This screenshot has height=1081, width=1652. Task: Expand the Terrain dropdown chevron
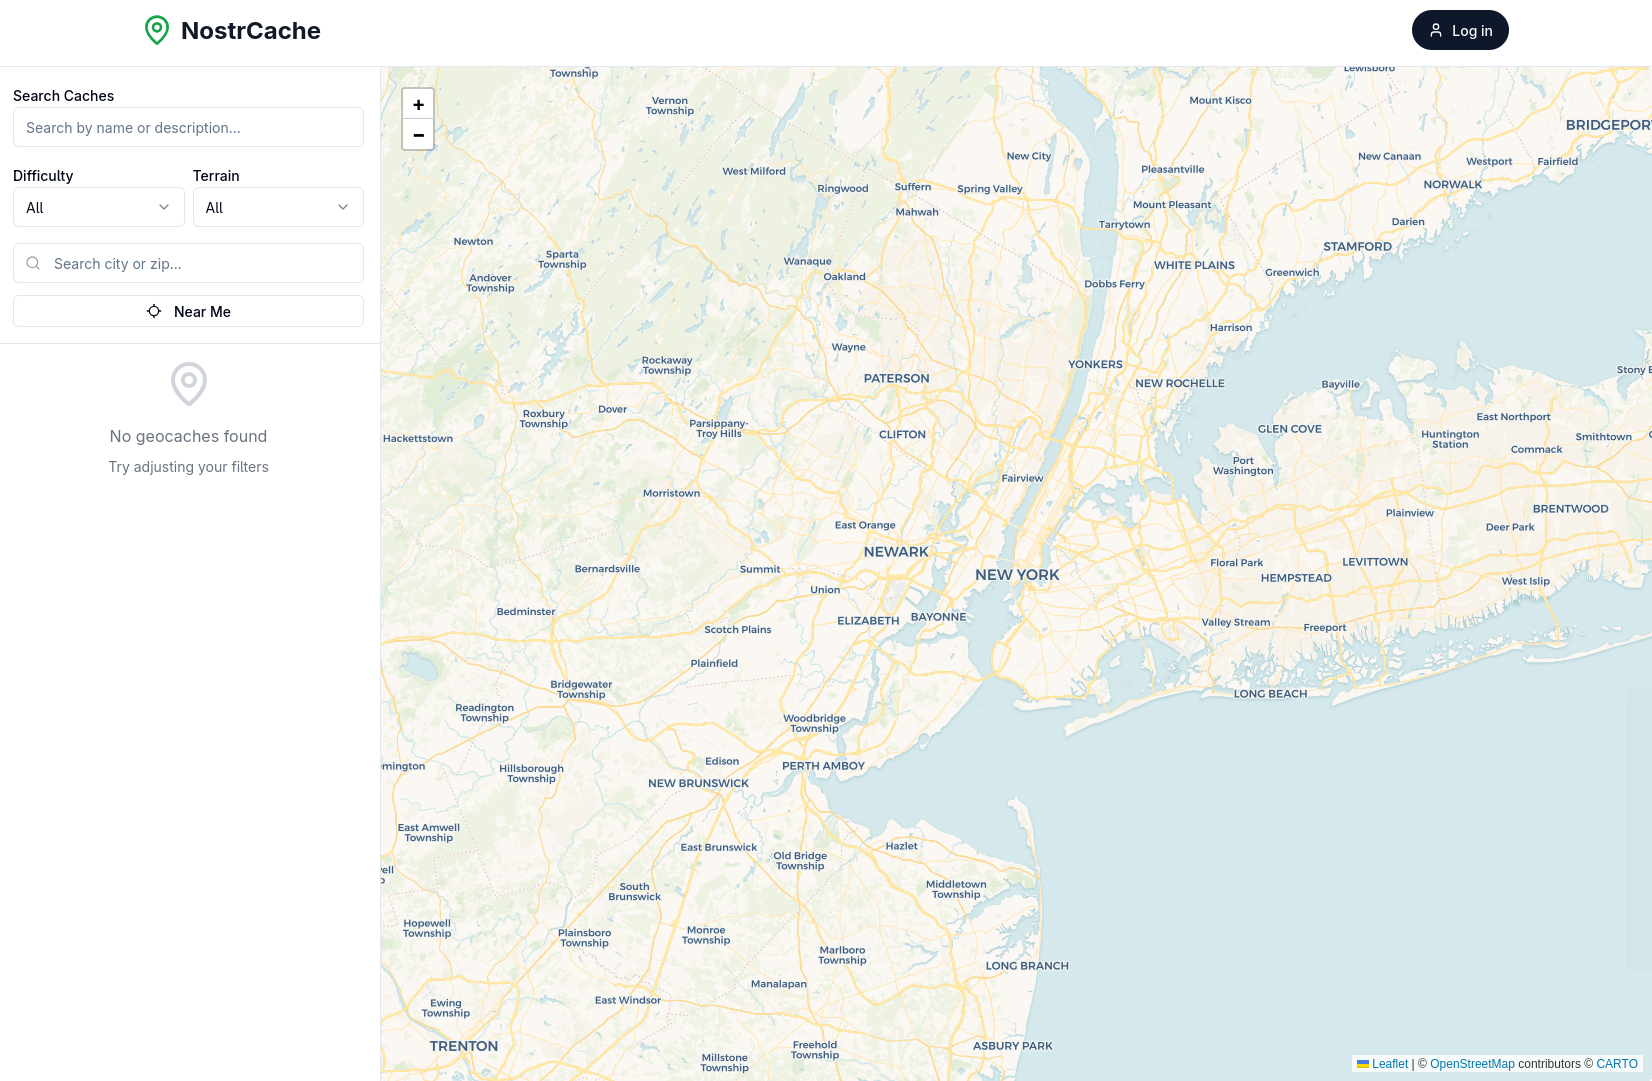343,207
